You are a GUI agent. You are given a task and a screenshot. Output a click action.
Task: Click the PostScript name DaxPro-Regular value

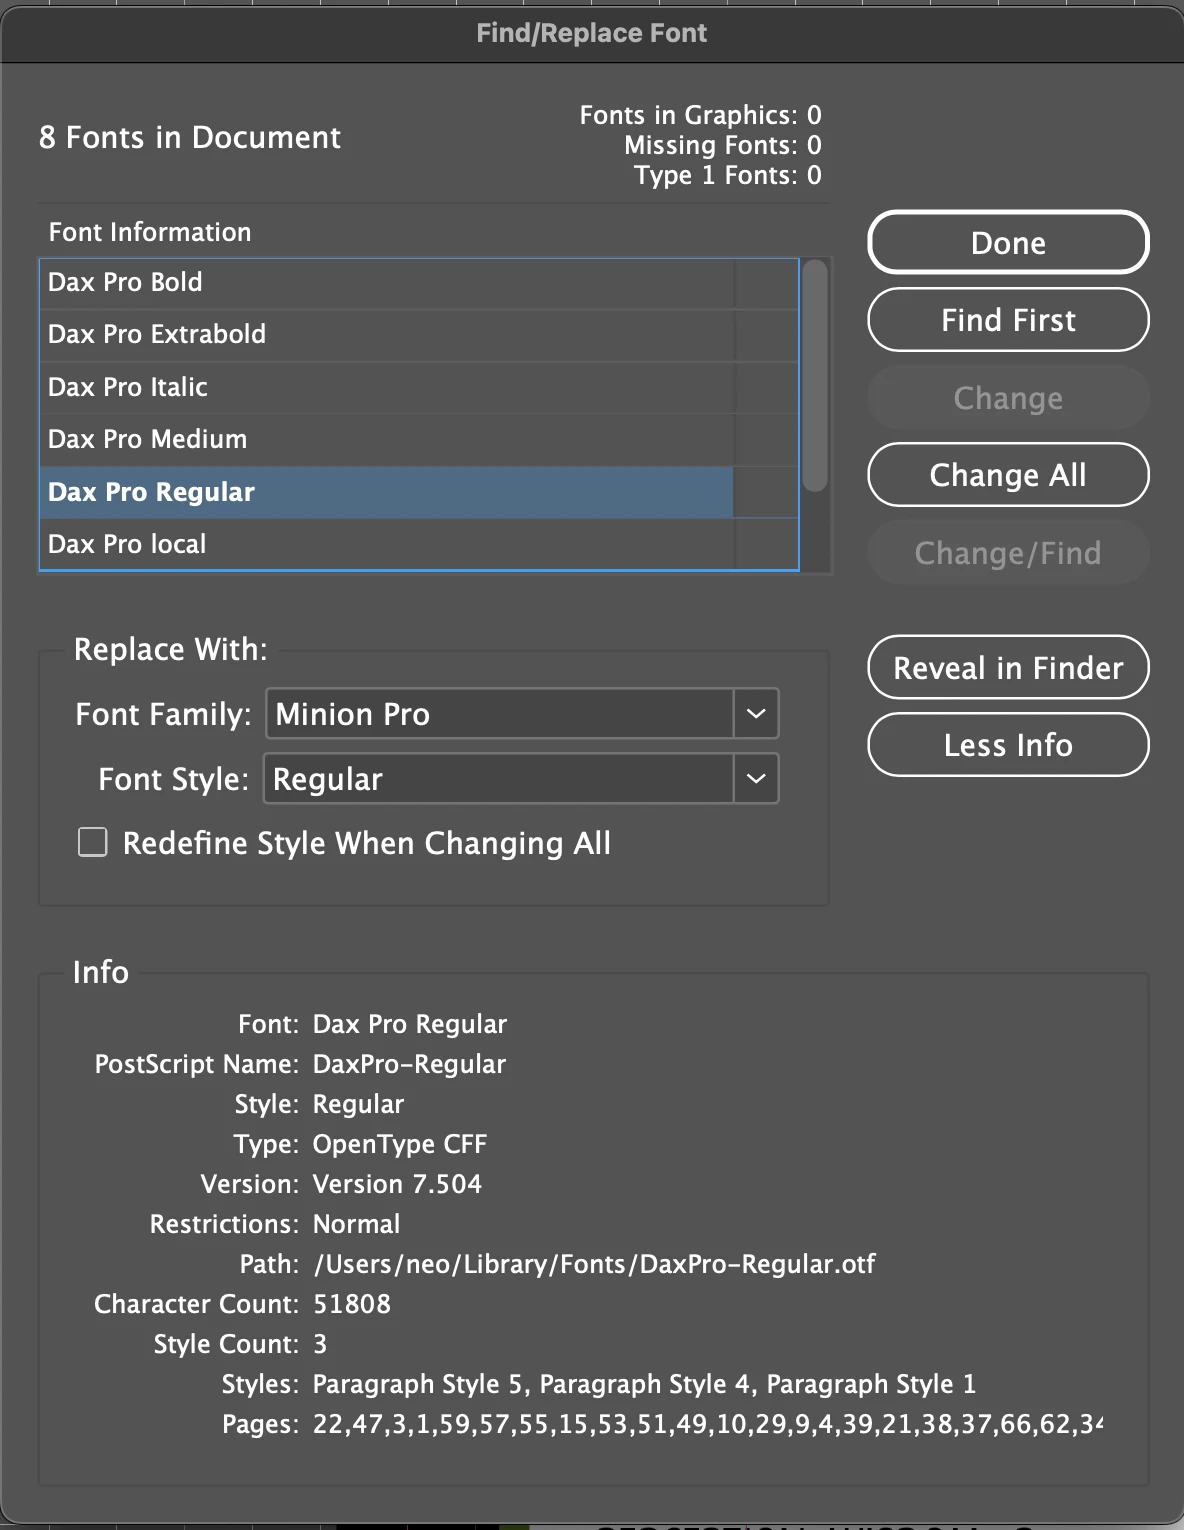409,1064
